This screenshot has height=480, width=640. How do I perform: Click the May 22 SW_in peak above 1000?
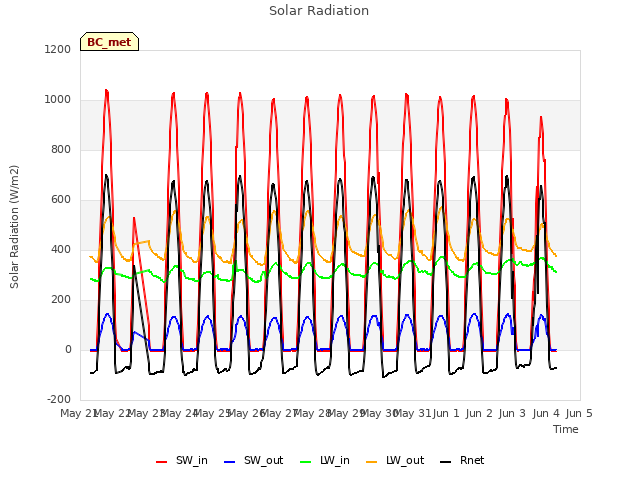point(107,91)
